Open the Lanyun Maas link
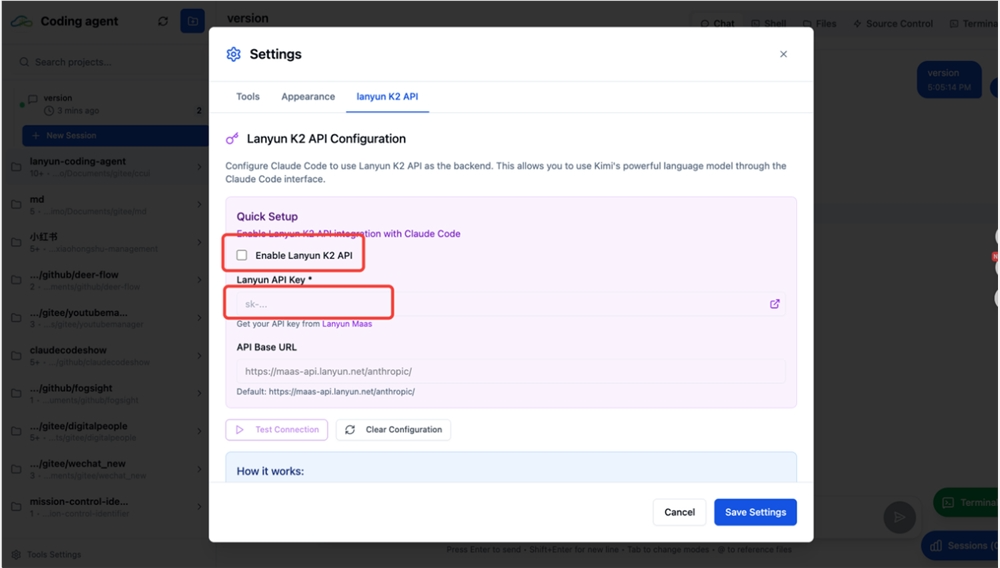The height and width of the screenshot is (568, 1000). (x=347, y=324)
